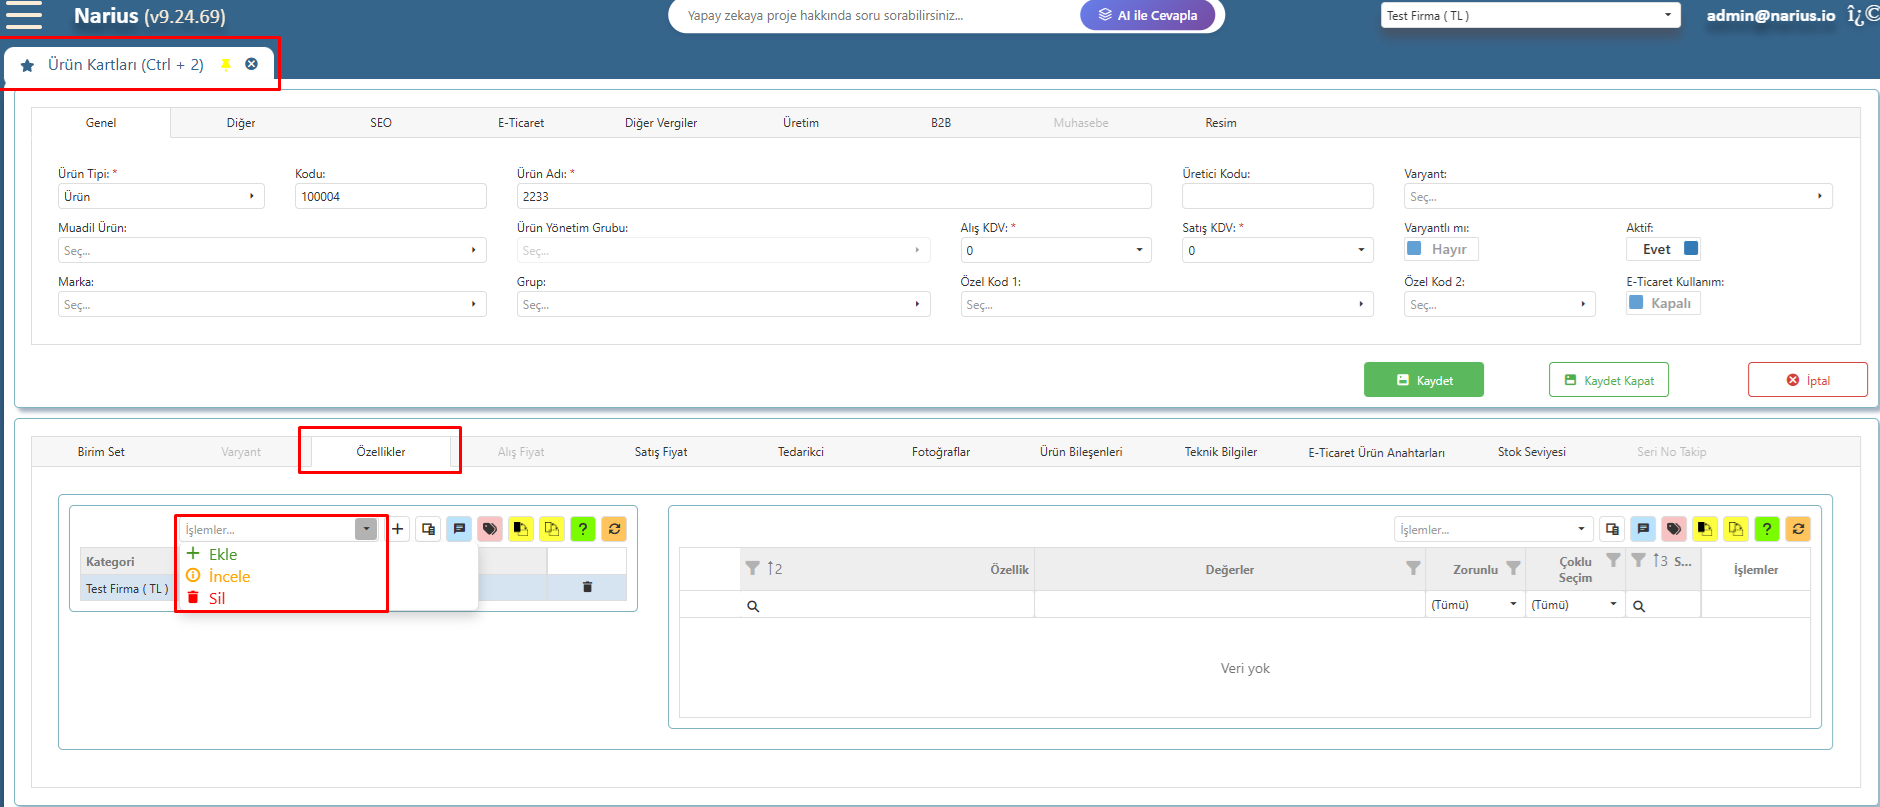Viewport: 1880px width, 807px height.
Task: Toggle the E-Ticaret Kullanım switch
Action: tap(1664, 303)
